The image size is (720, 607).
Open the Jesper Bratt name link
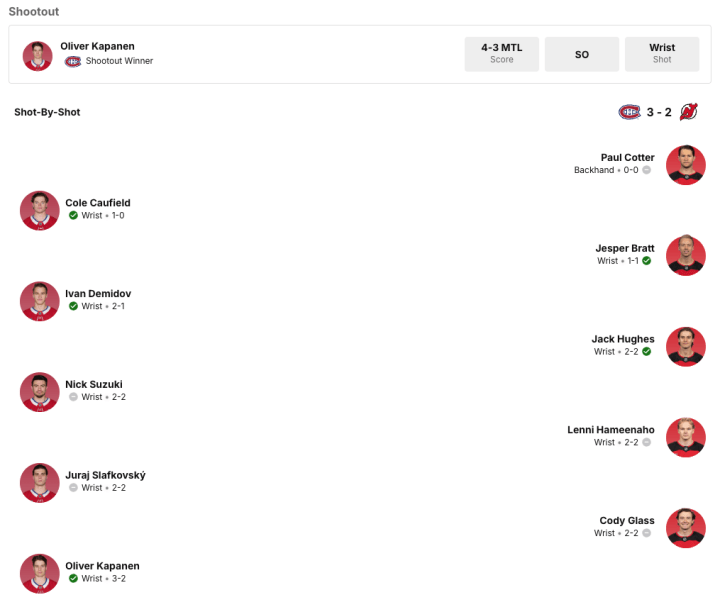[625, 248]
